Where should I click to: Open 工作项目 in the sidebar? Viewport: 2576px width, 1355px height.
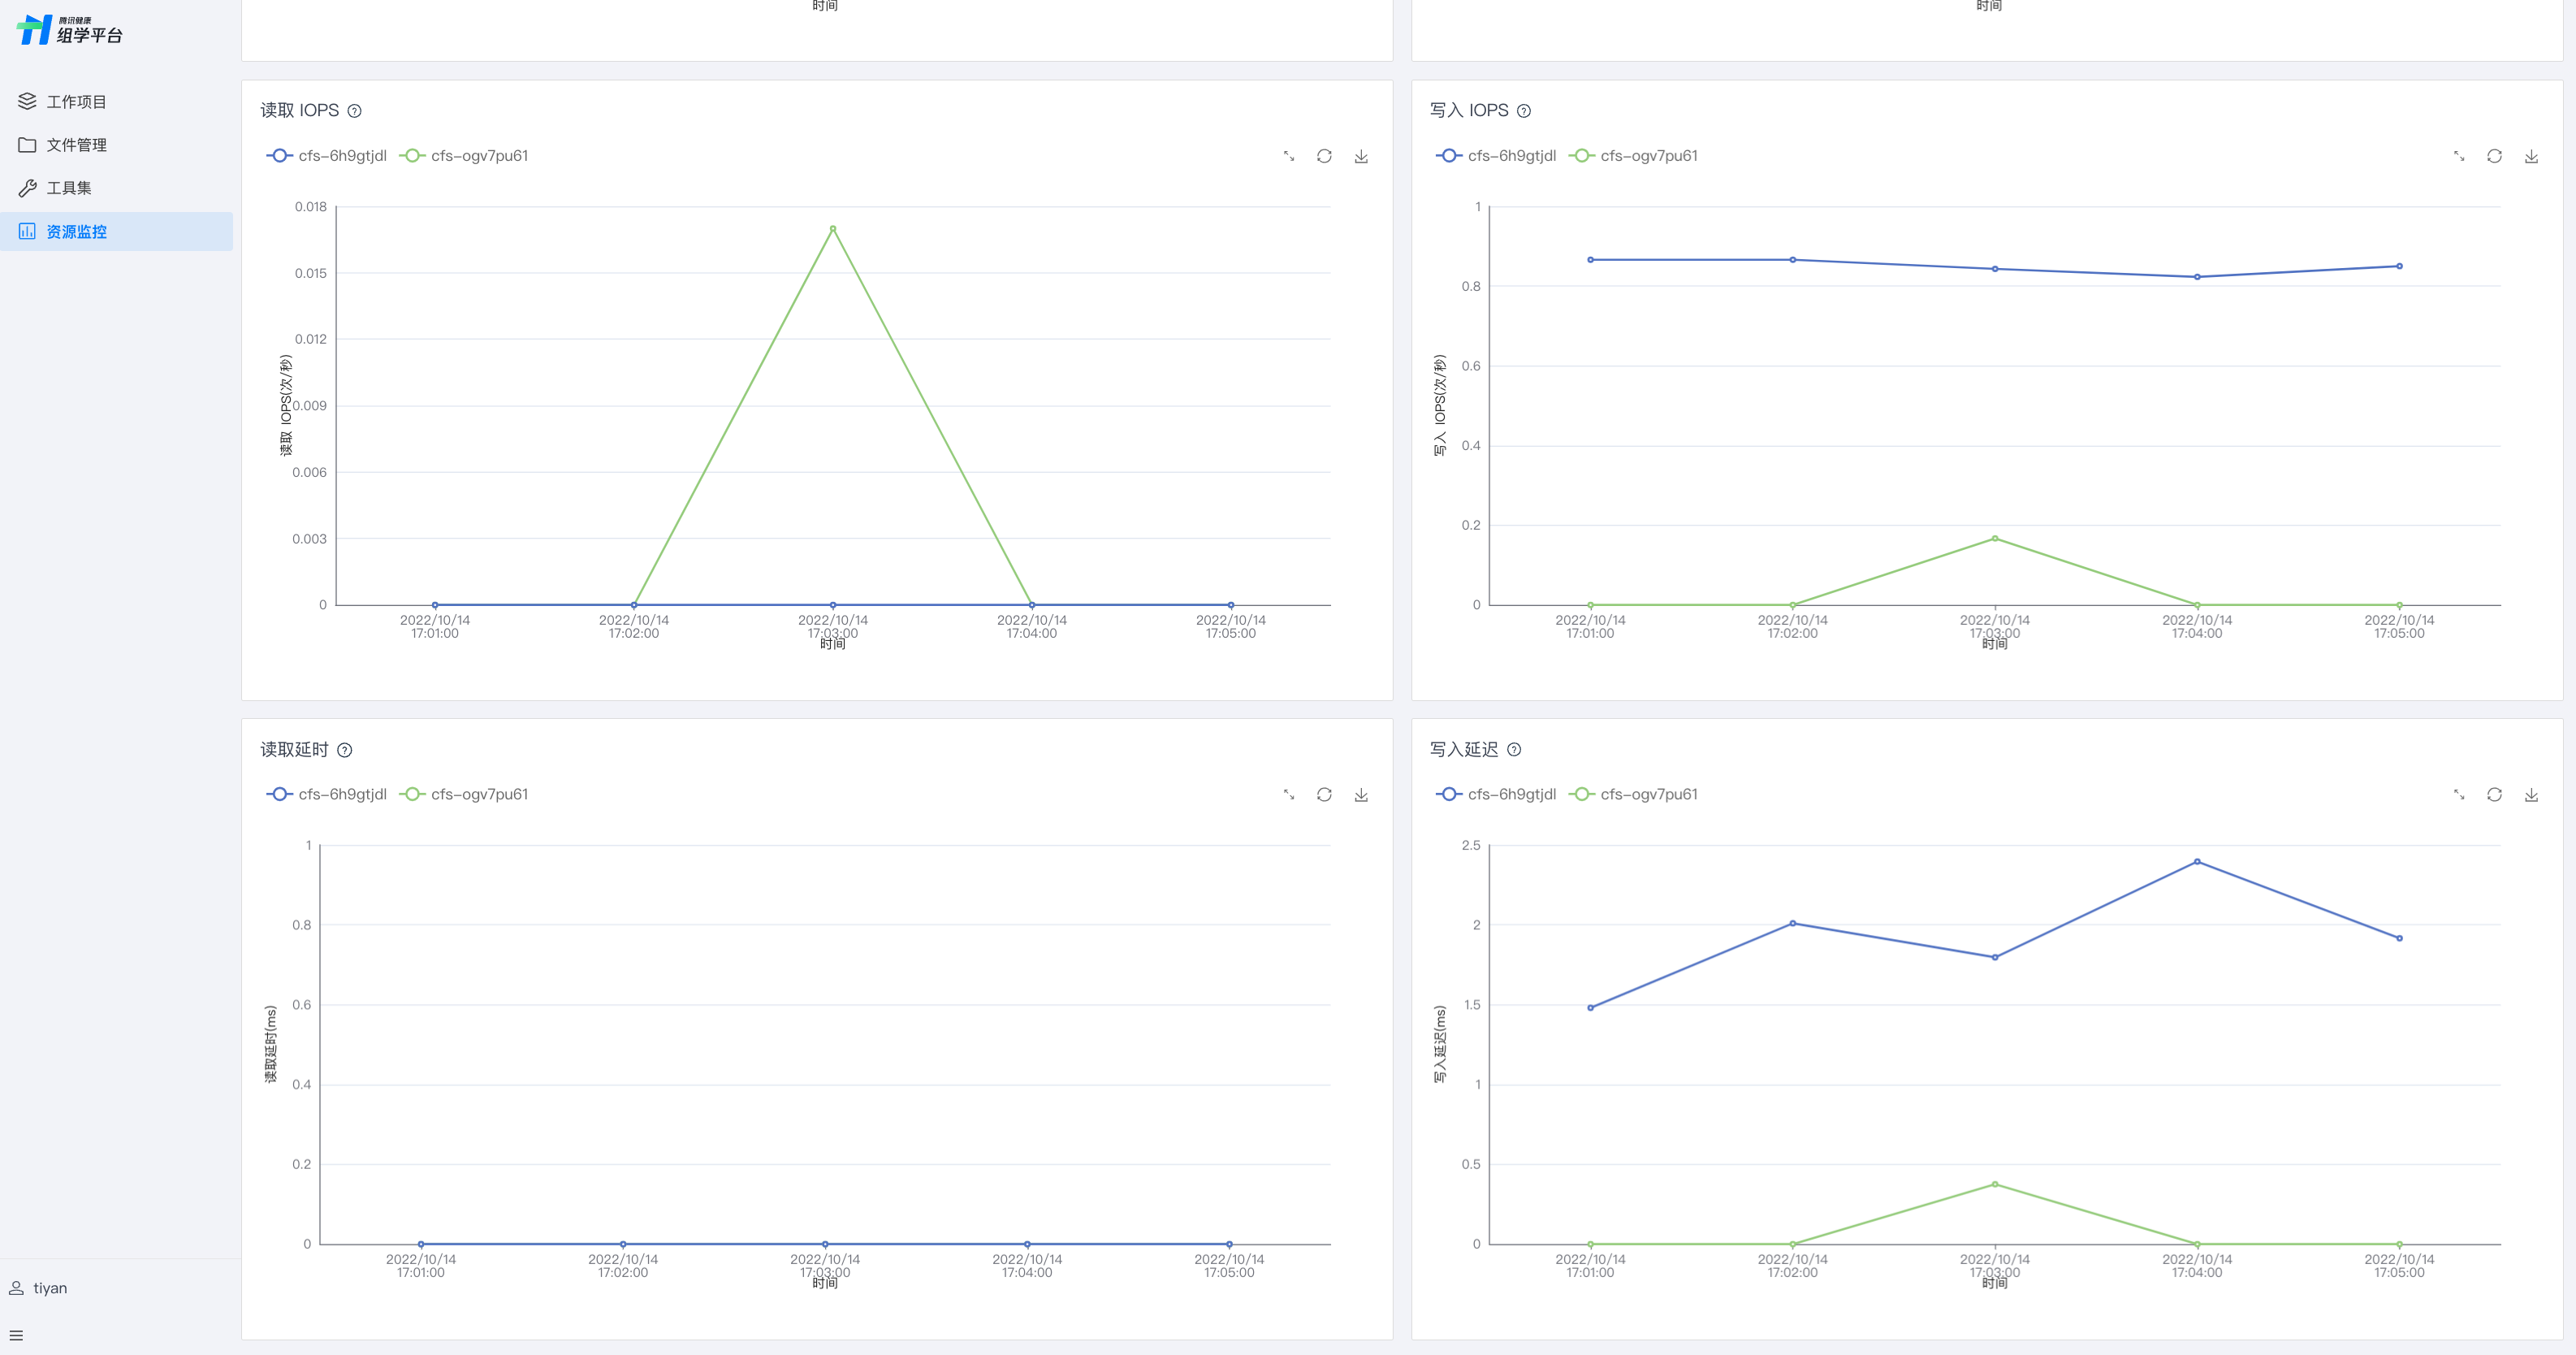pyautogui.click(x=75, y=102)
